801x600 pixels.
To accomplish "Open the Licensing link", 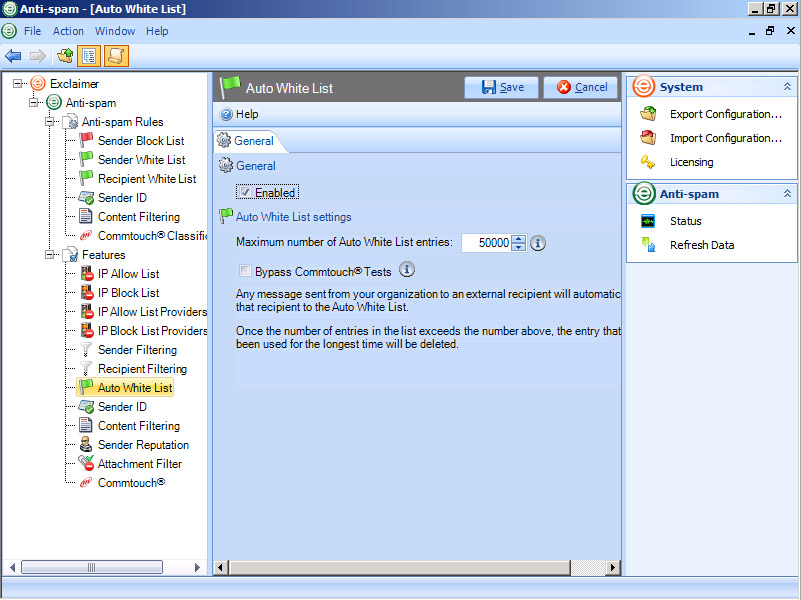I will [x=692, y=162].
